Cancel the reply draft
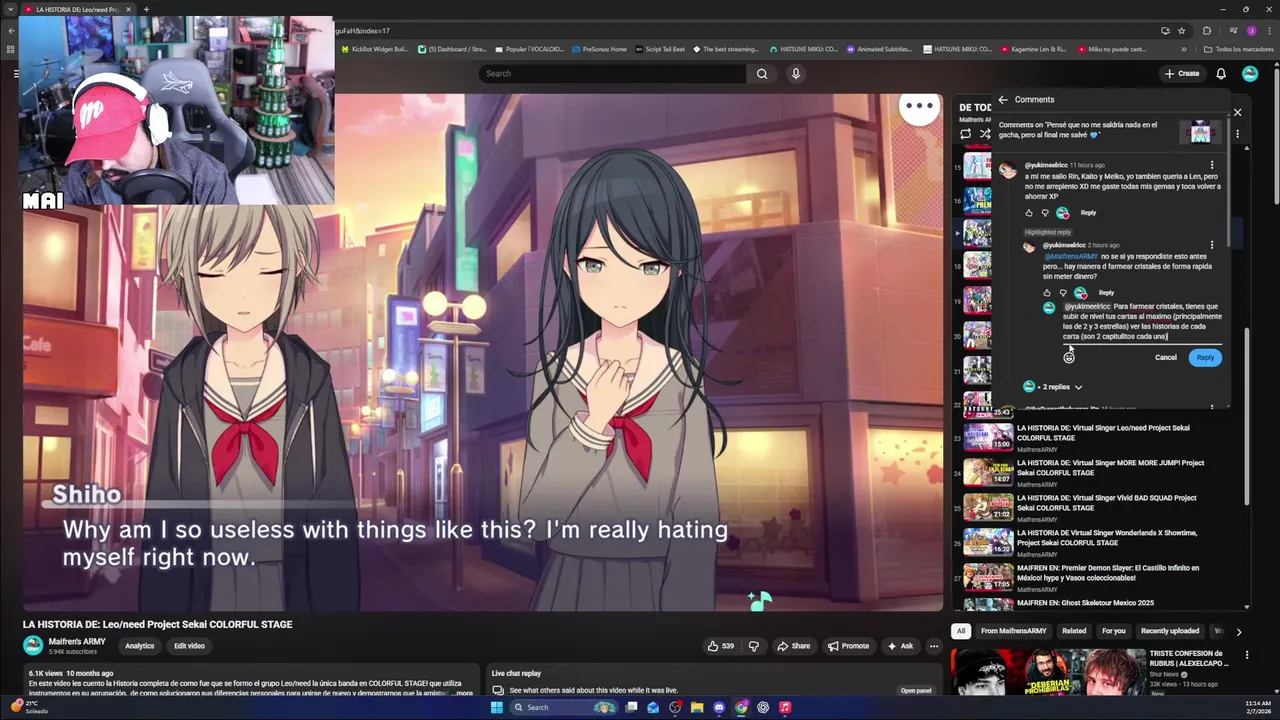This screenshot has width=1280, height=720. coord(1166,357)
